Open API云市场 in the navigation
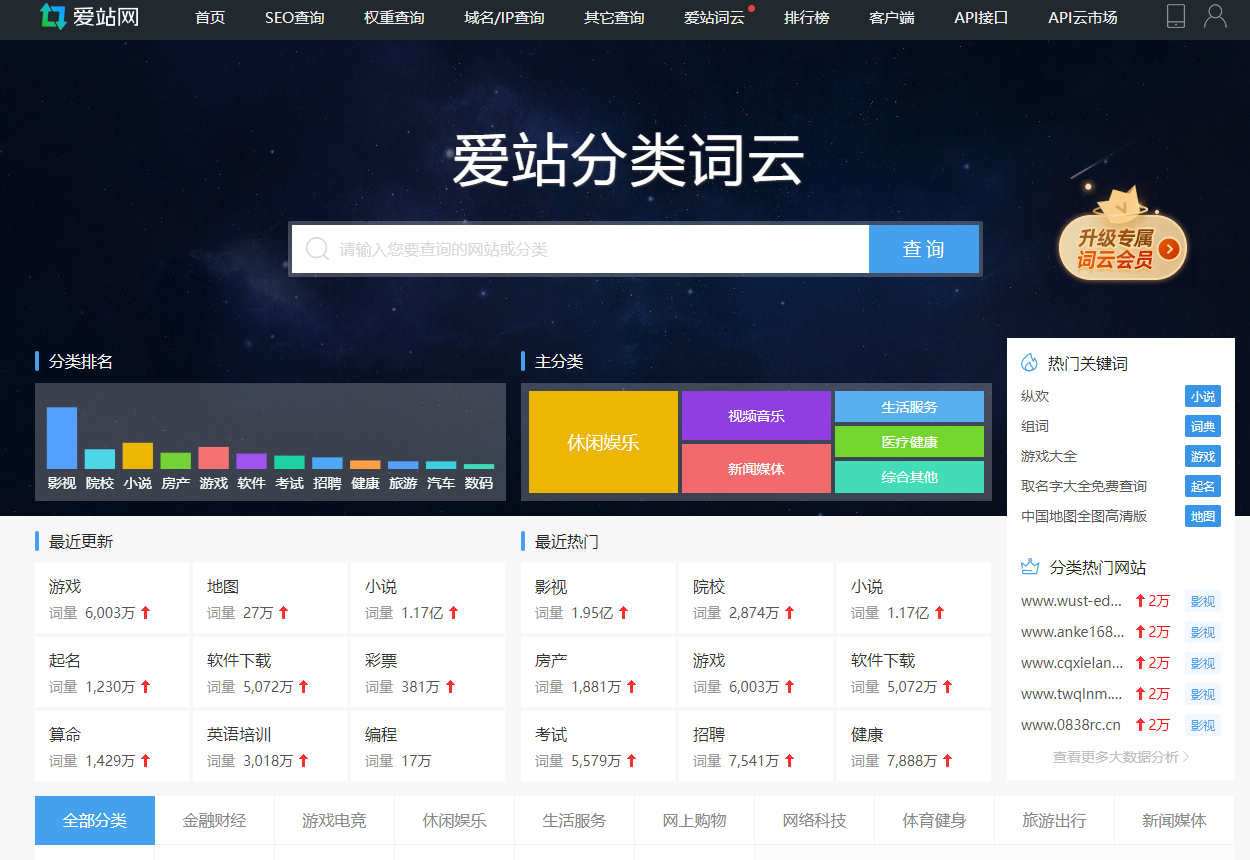 (x=1083, y=18)
